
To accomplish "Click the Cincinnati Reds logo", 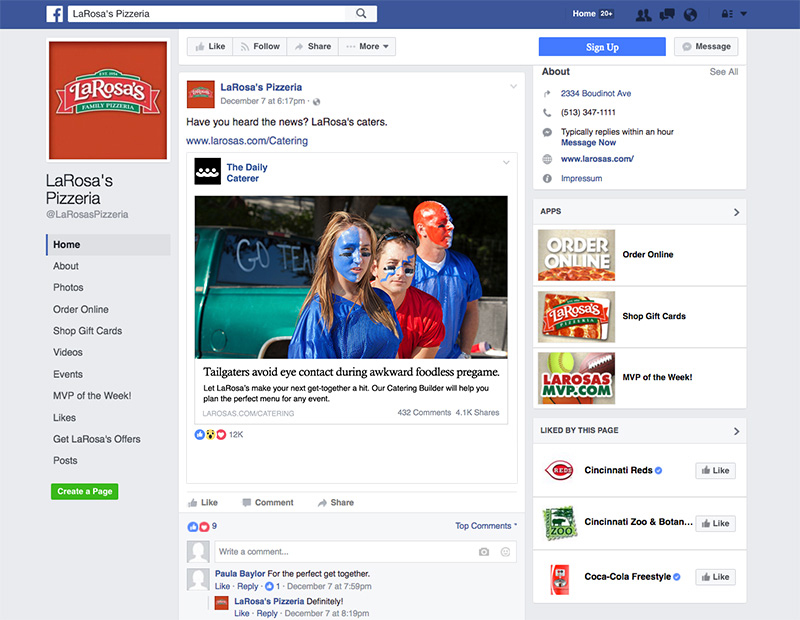I will [x=559, y=470].
